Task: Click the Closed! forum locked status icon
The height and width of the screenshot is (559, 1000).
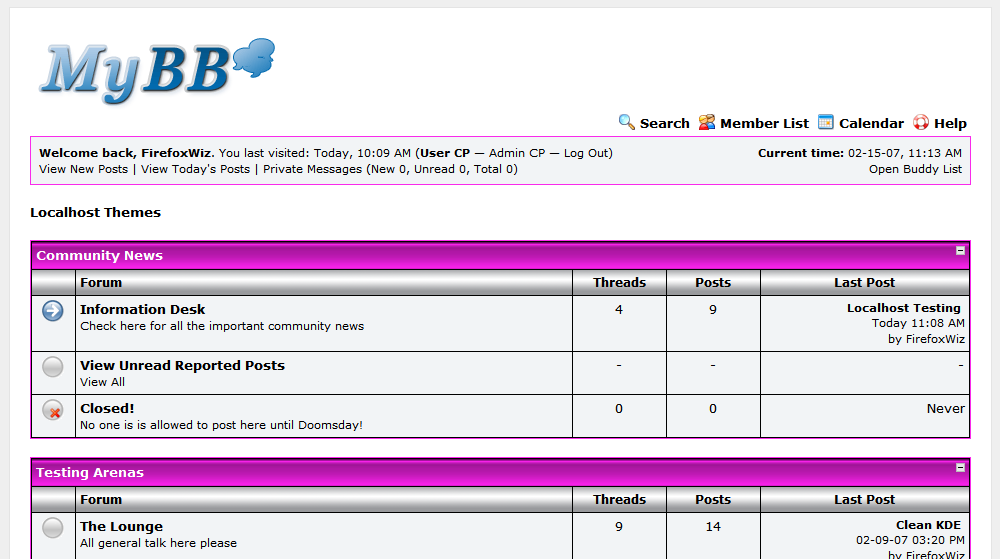Action: coord(53,410)
